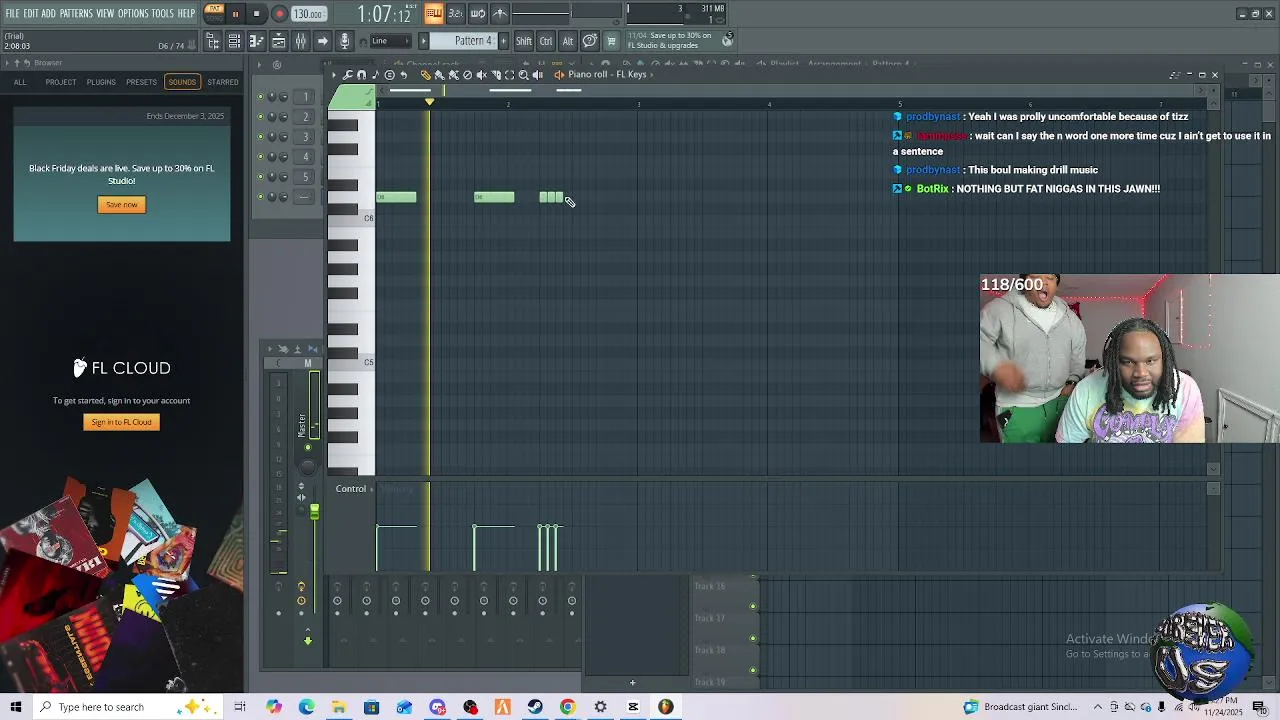Click the red Record button
Screen dimensions: 1280x720
tap(279, 14)
